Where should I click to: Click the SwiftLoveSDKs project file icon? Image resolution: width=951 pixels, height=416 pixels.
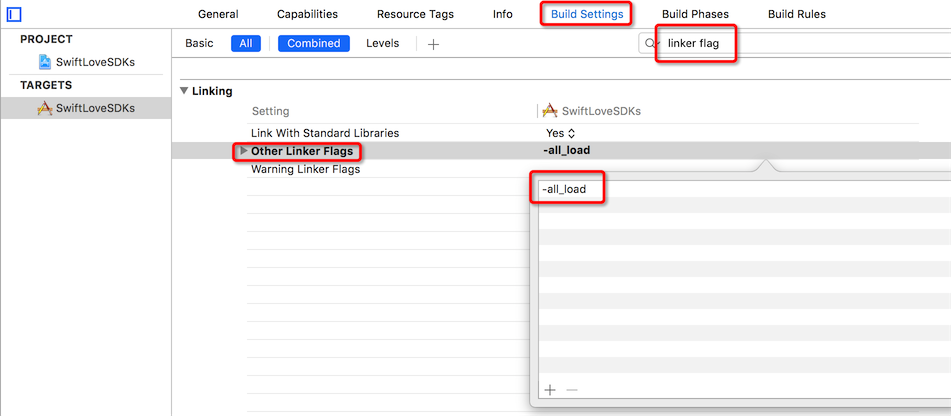pyautogui.click(x=45, y=62)
